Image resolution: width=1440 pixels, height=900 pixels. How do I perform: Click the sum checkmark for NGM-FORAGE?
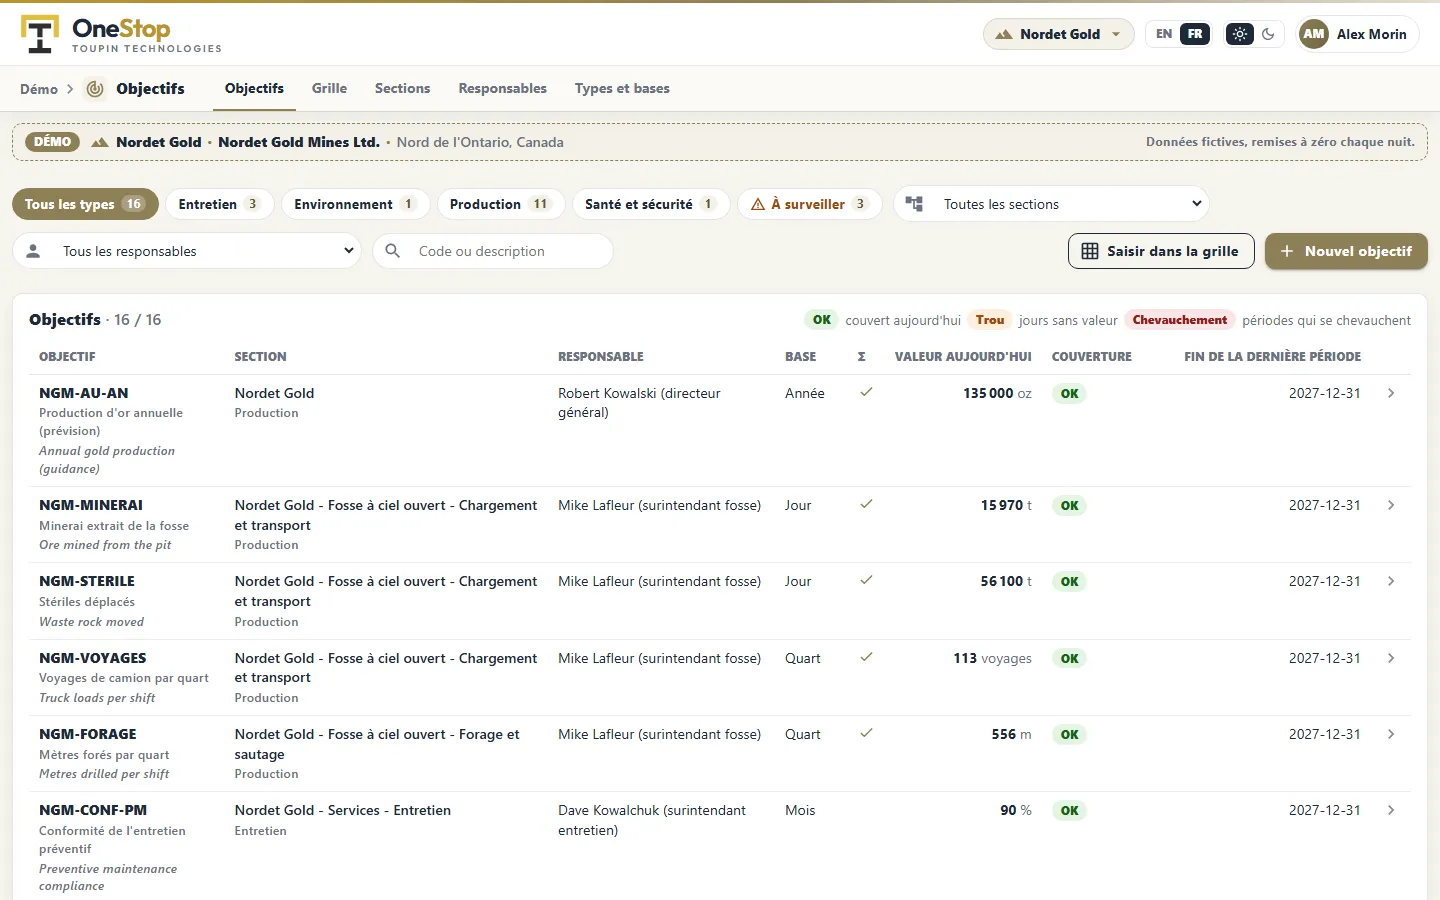[866, 734]
